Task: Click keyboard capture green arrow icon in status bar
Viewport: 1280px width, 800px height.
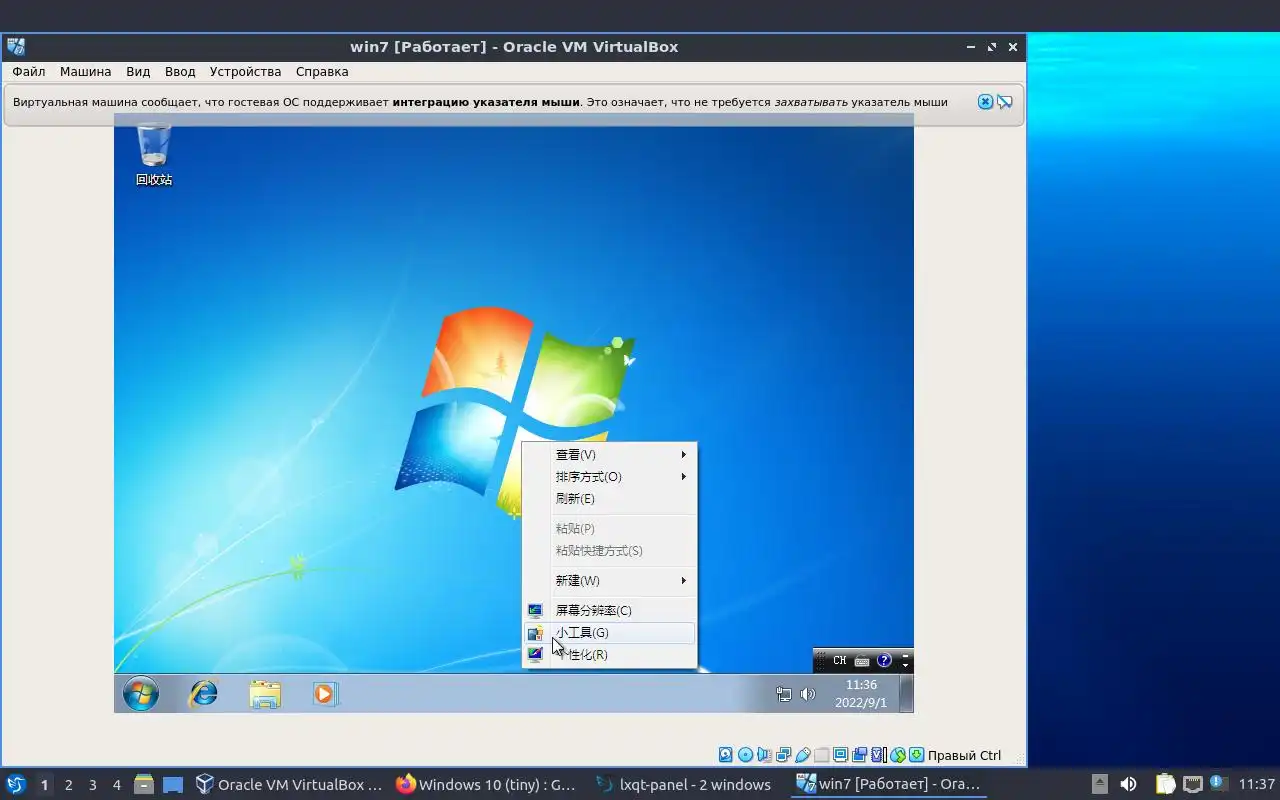Action: pyautogui.click(x=916, y=755)
